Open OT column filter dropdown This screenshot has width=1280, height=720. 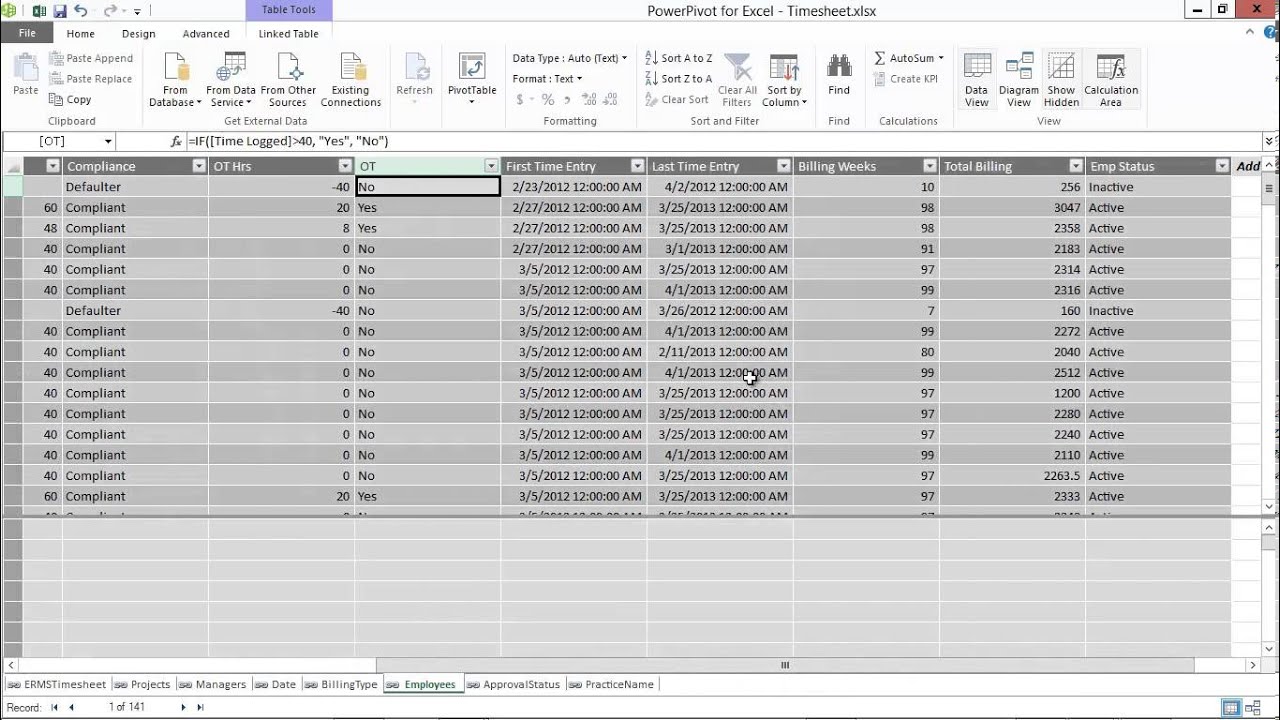(491, 166)
